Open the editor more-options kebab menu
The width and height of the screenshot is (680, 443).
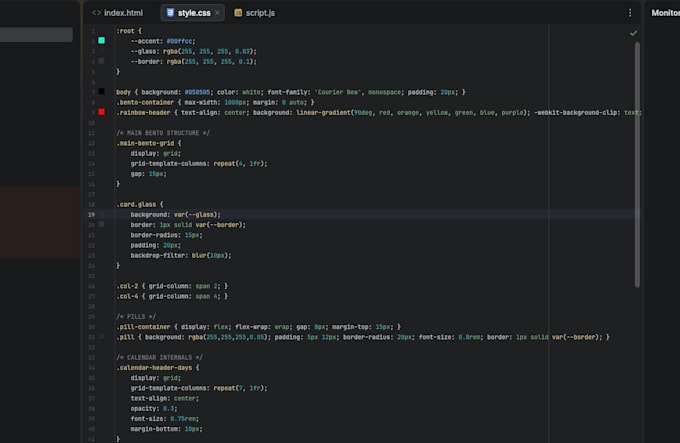(630, 13)
